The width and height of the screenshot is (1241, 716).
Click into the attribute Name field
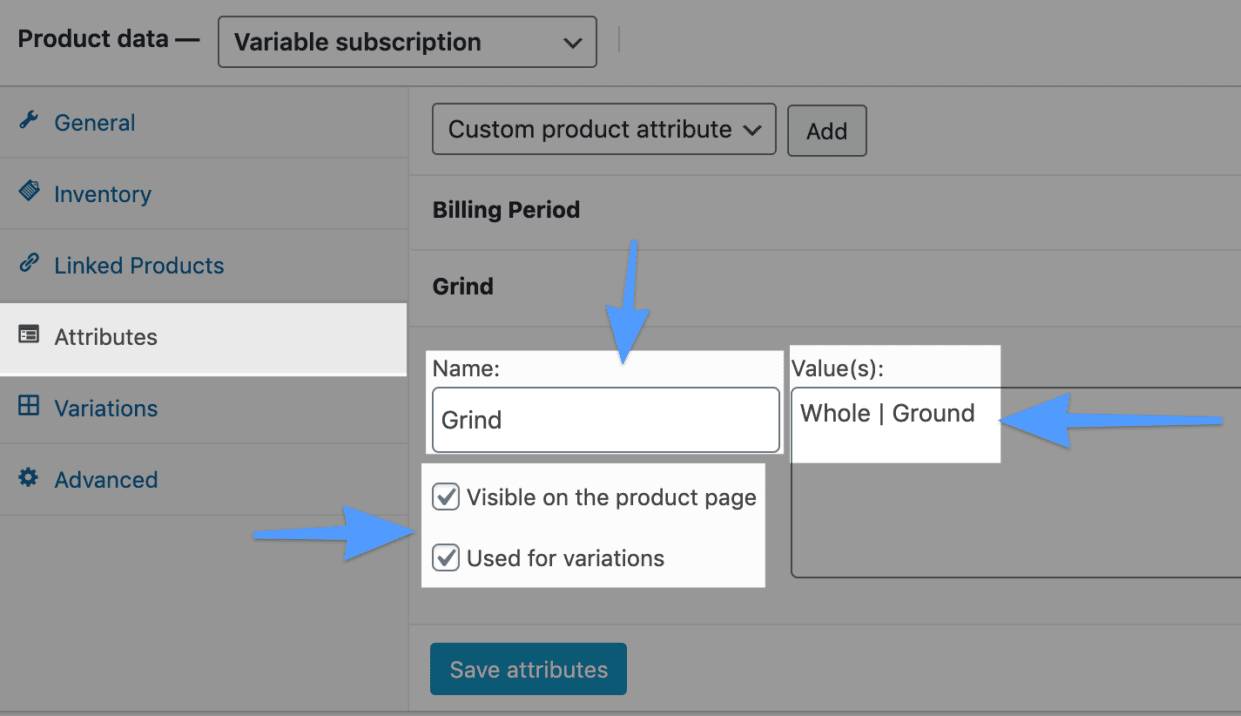(605, 420)
